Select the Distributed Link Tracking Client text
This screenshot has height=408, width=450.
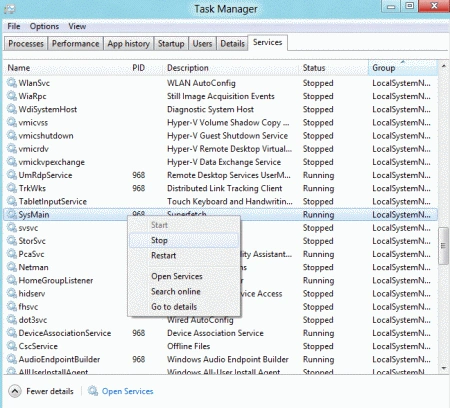click(225, 188)
